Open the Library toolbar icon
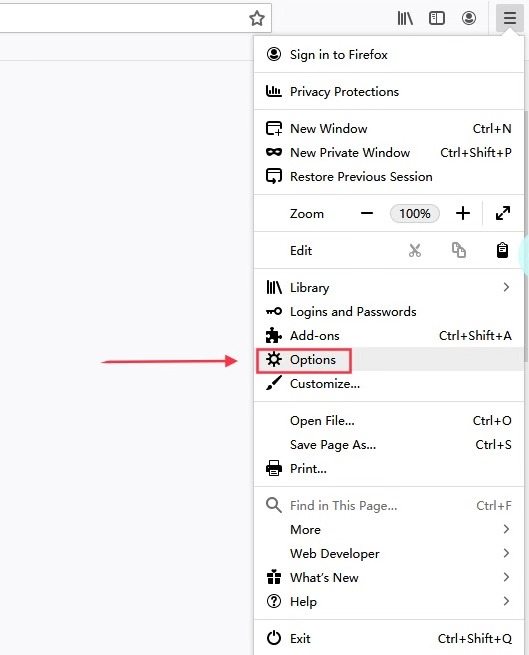529x655 pixels. [x=405, y=18]
